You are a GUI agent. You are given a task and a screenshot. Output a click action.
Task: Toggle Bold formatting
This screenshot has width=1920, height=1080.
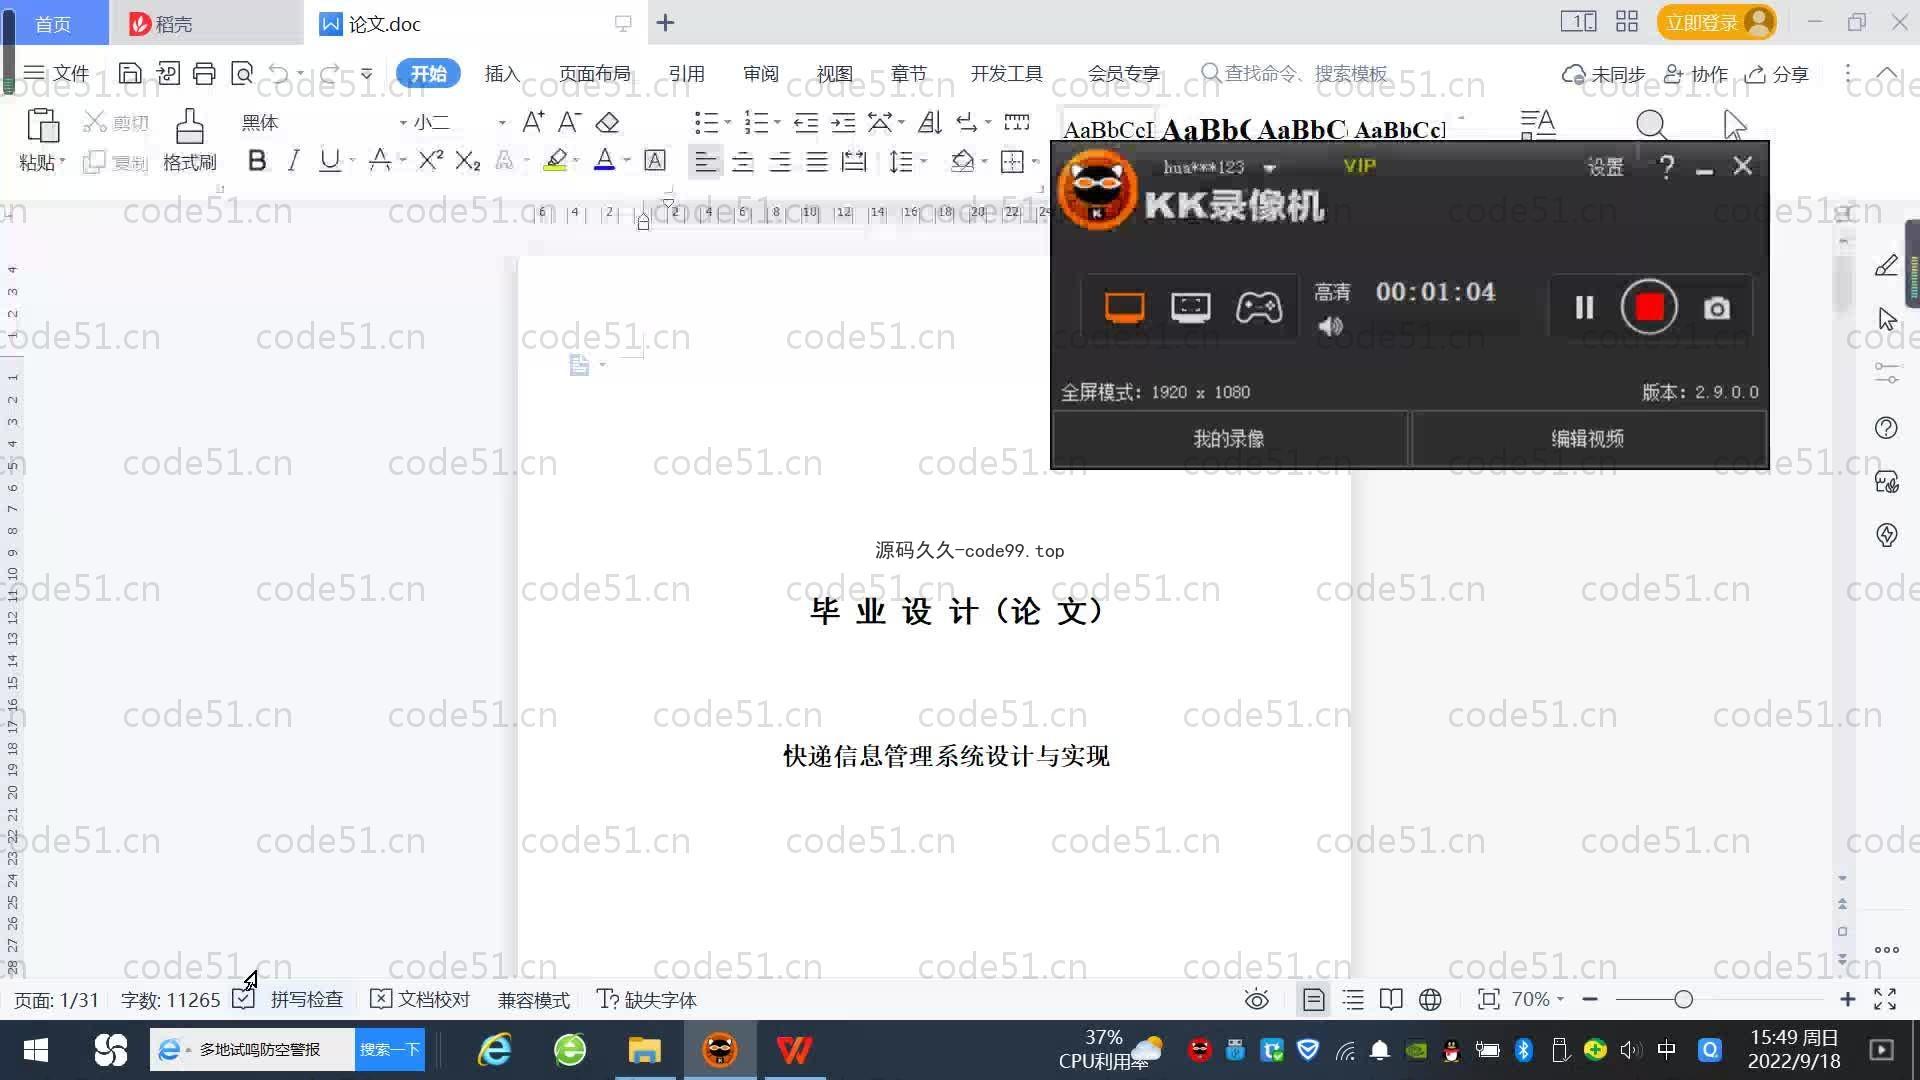pyautogui.click(x=257, y=160)
